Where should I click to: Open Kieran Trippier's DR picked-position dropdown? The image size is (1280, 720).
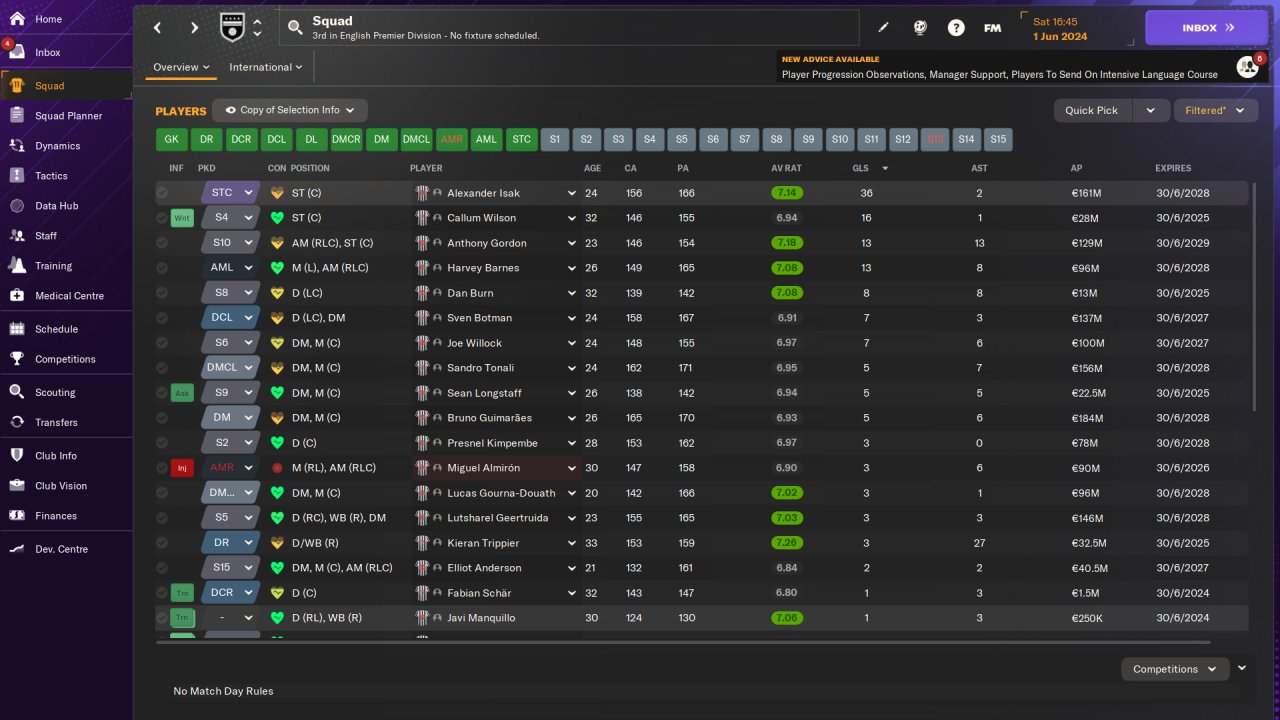click(x=230, y=543)
